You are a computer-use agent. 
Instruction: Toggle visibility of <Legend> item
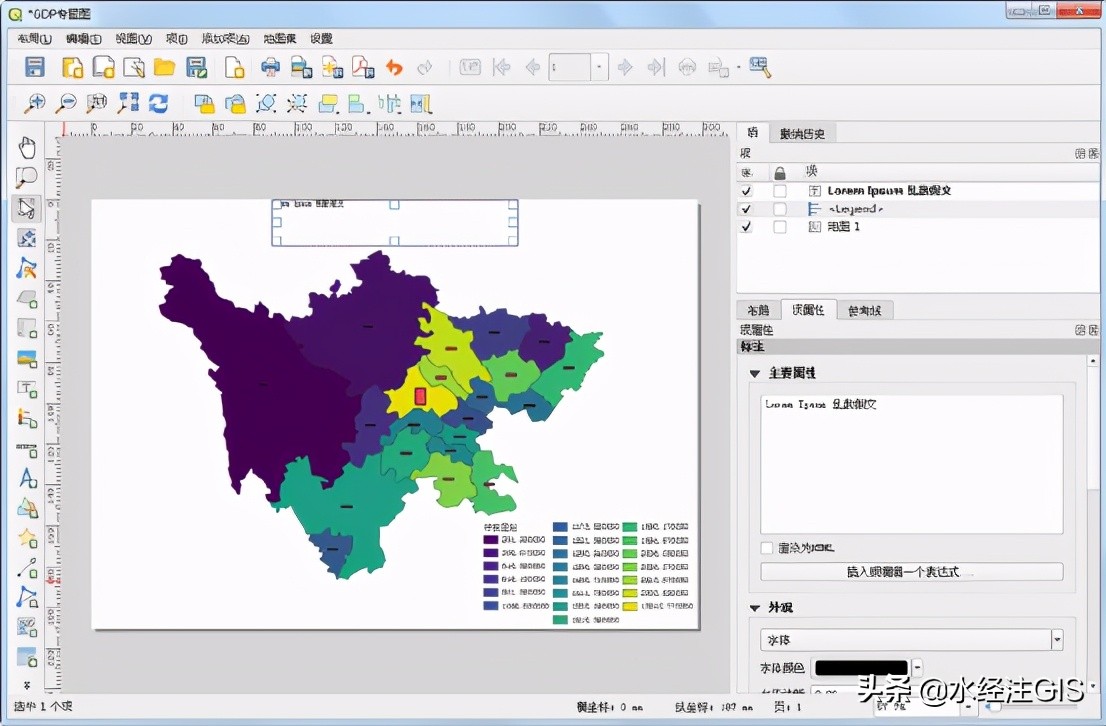746,209
